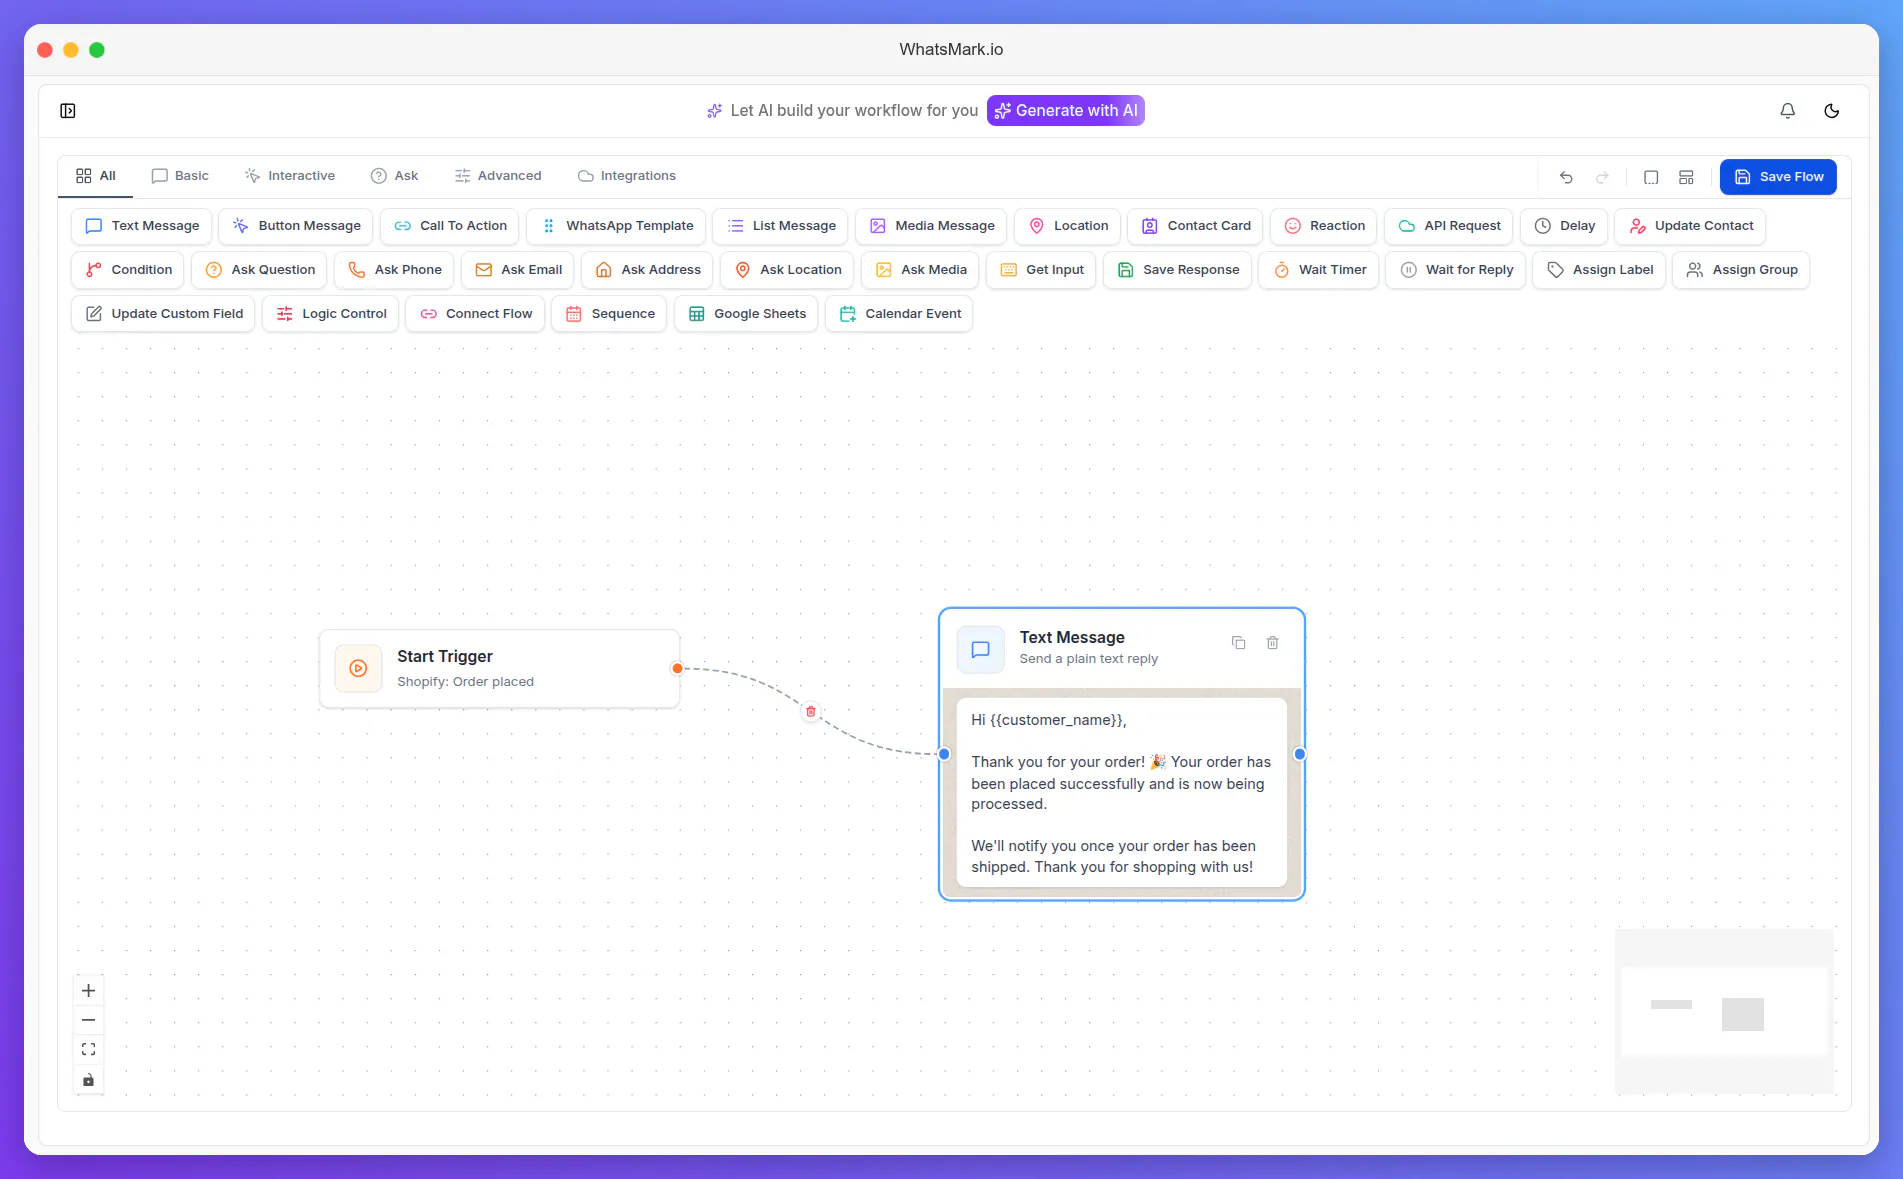This screenshot has height=1179, width=1903.
Task: Save the flow
Action: coord(1778,177)
